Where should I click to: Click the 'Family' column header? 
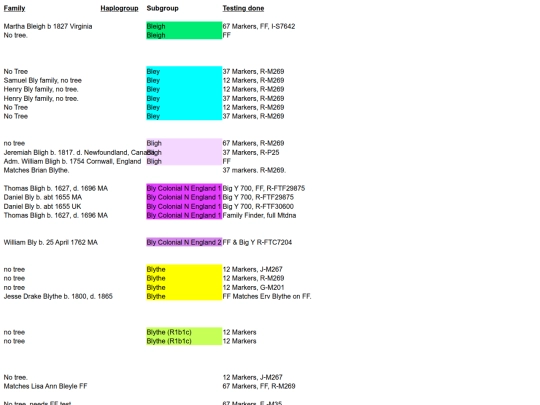pos(14,8)
